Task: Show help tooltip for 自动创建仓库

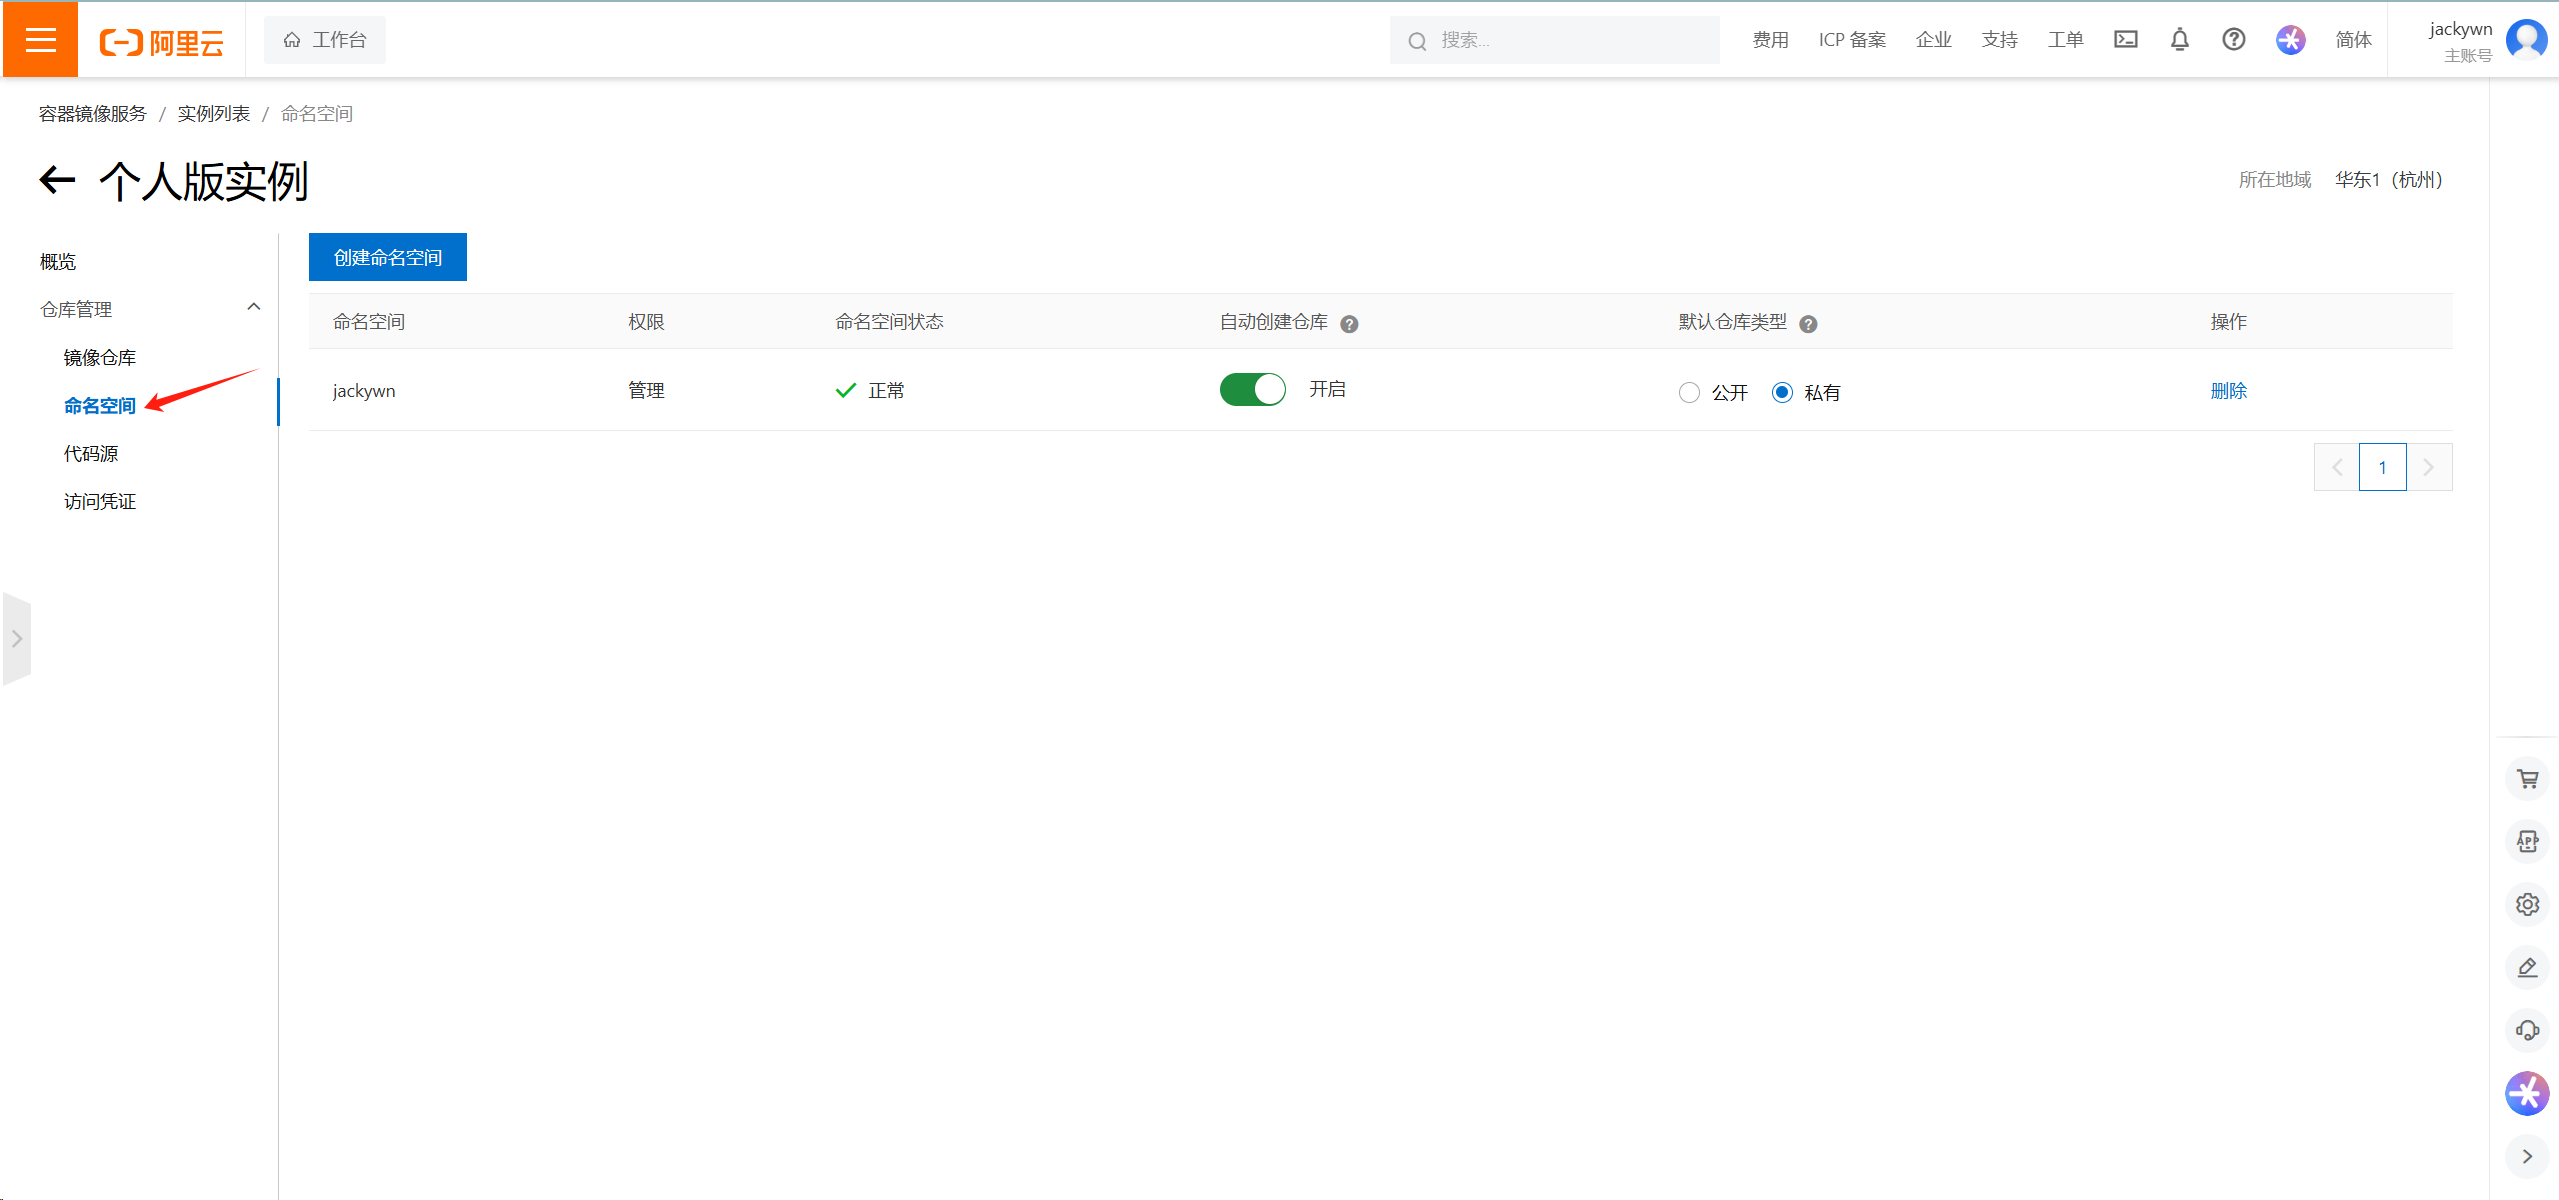Action: click(1349, 324)
